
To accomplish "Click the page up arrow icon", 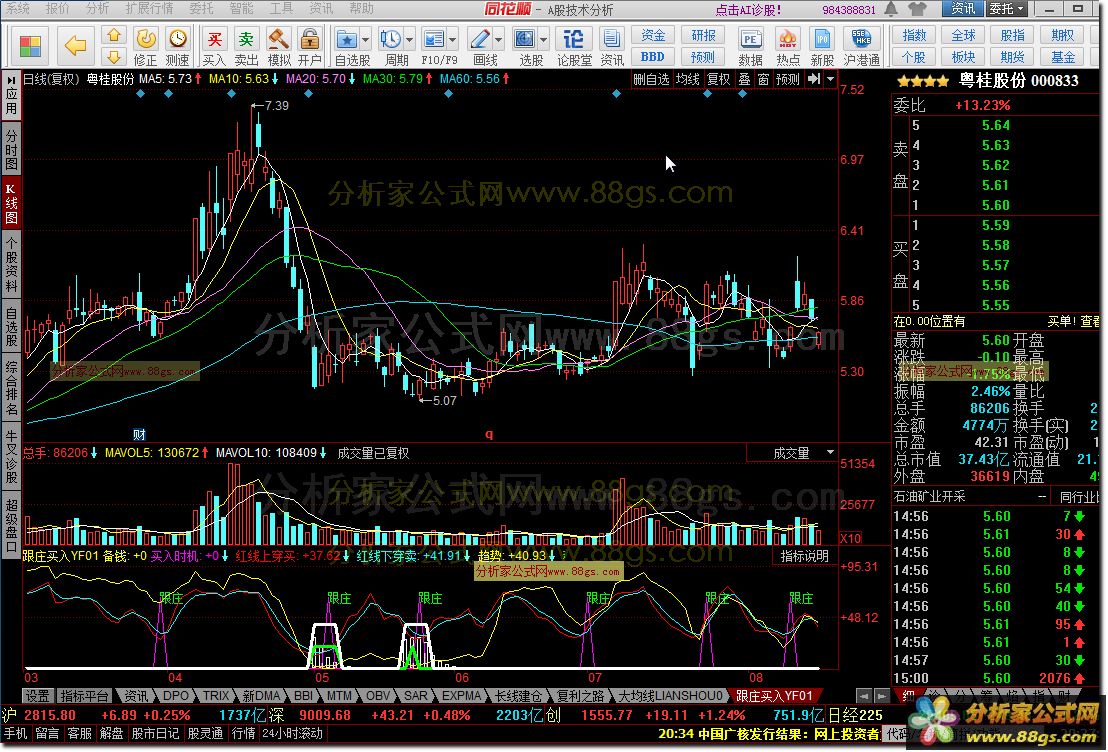I will coord(114,35).
